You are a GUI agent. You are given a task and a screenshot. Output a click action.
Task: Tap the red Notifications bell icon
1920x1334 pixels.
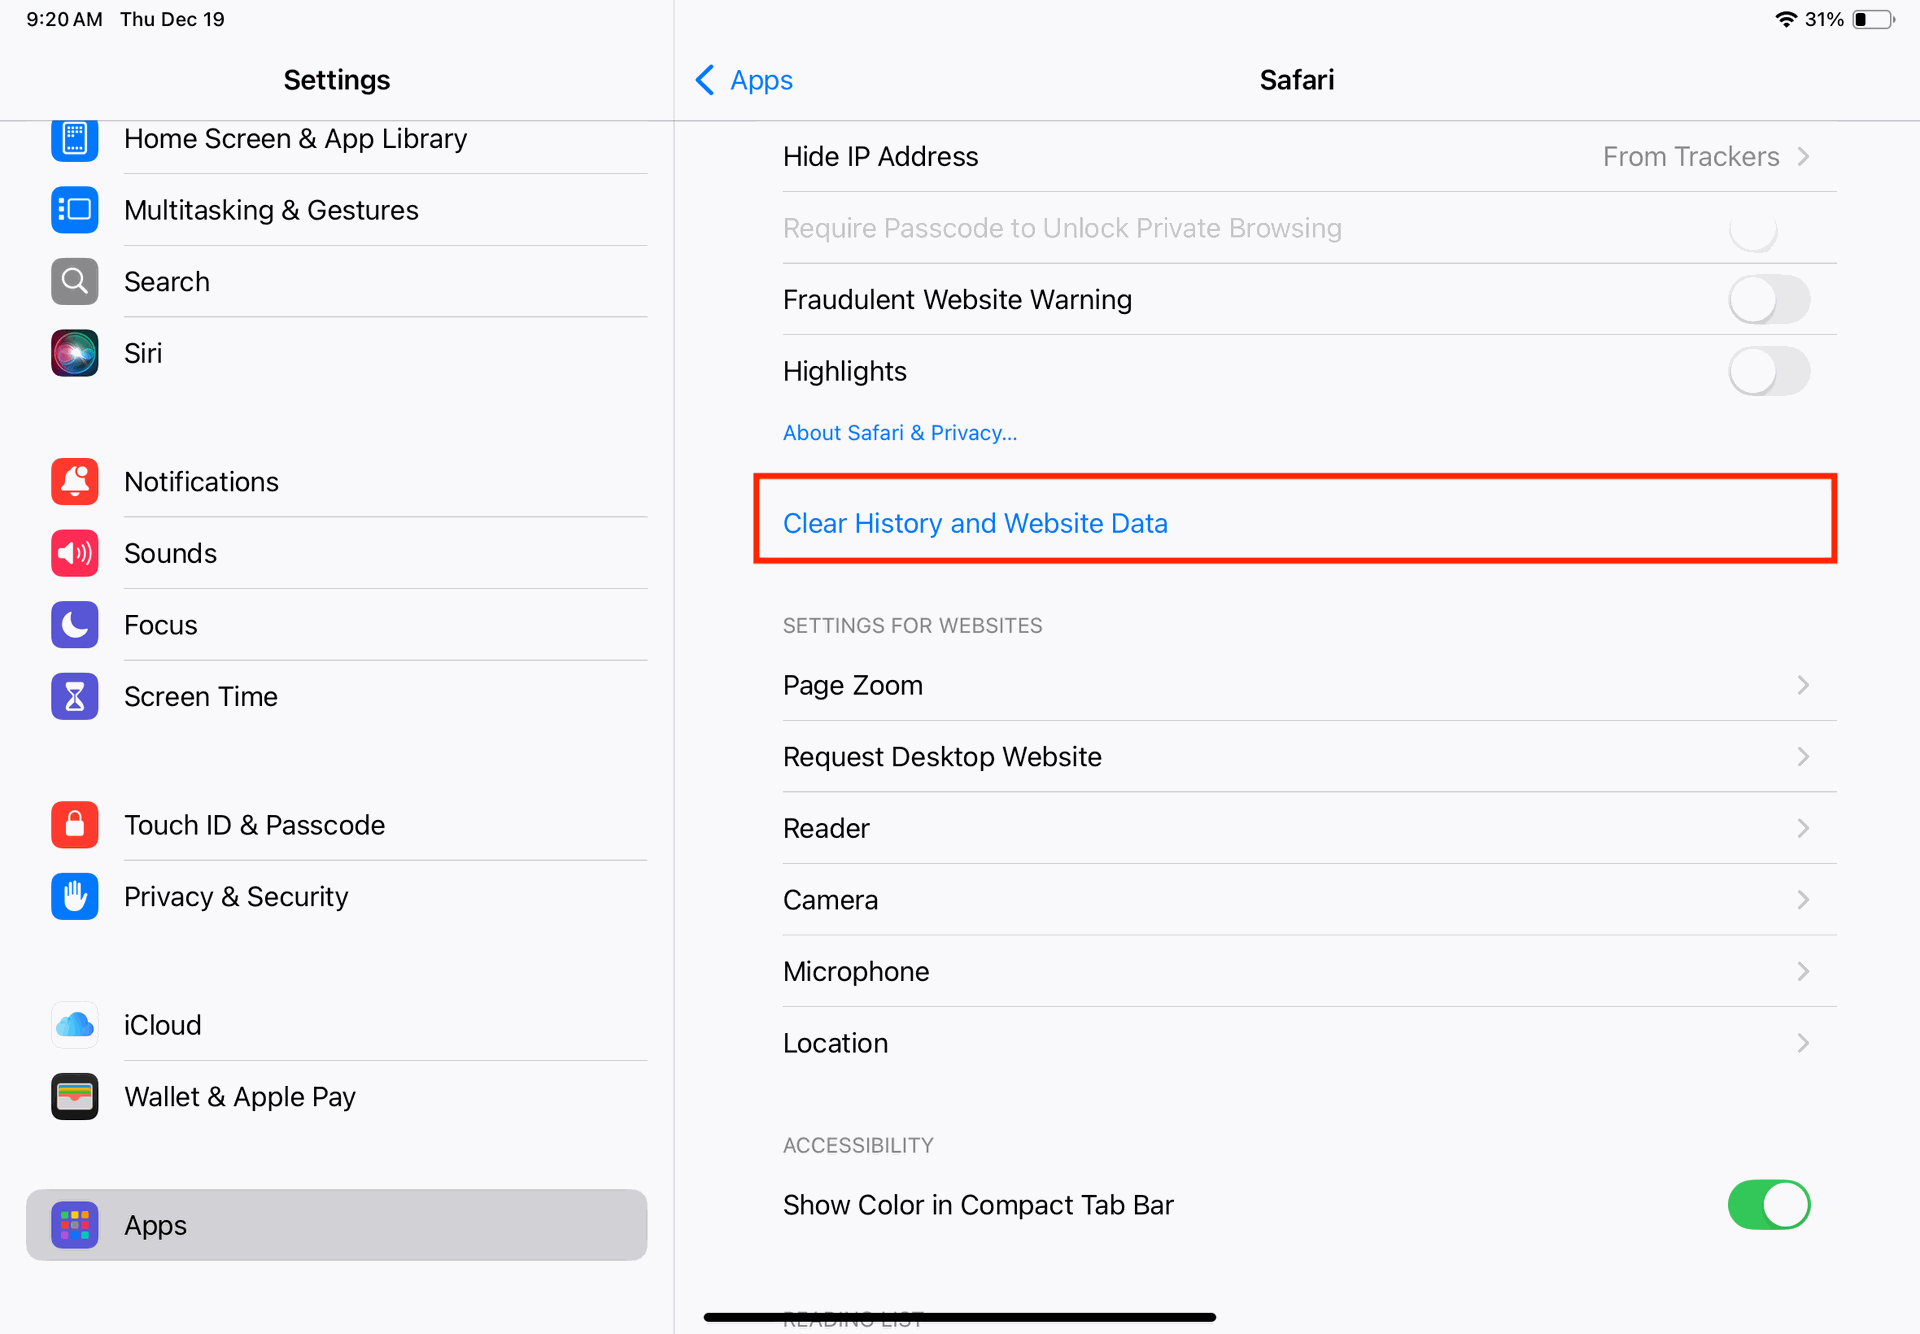pos(75,482)
